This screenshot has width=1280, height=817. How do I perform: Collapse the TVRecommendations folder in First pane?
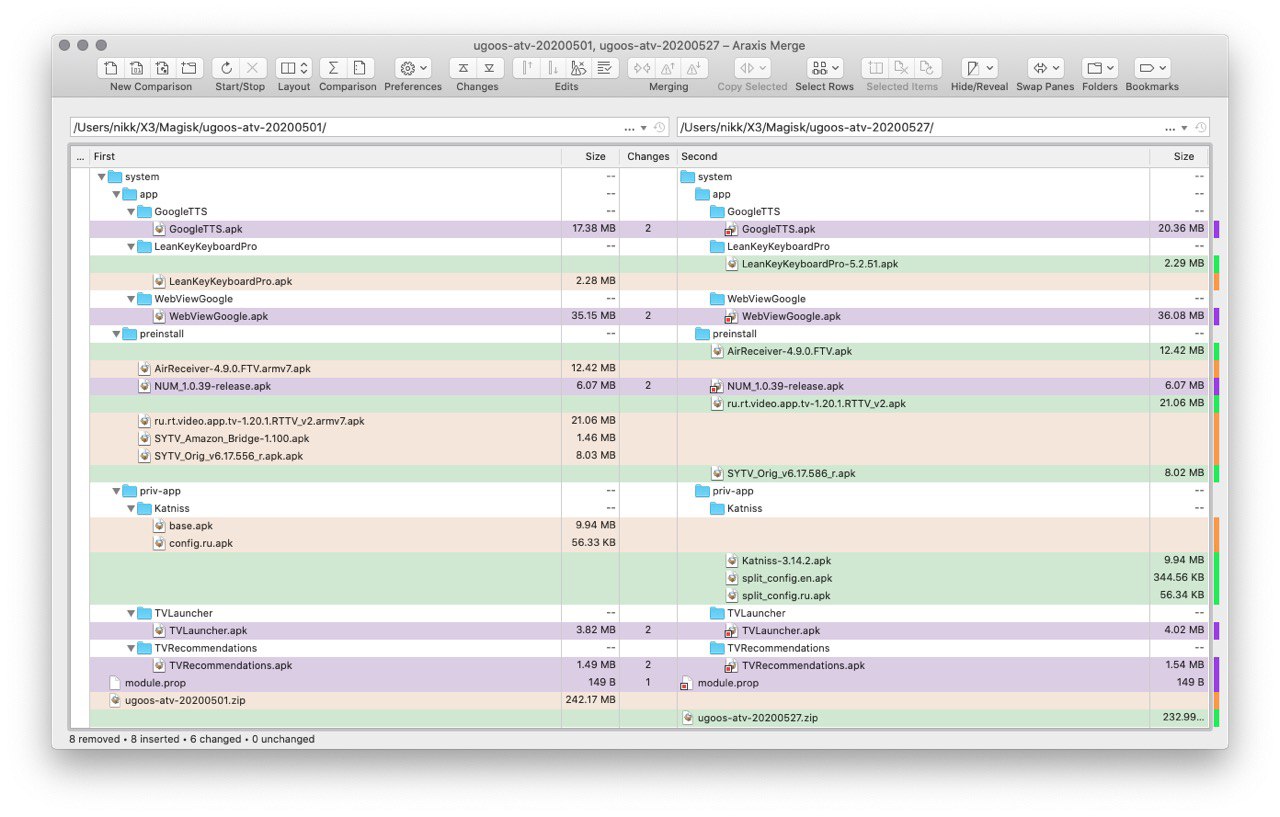coord(130,648)
